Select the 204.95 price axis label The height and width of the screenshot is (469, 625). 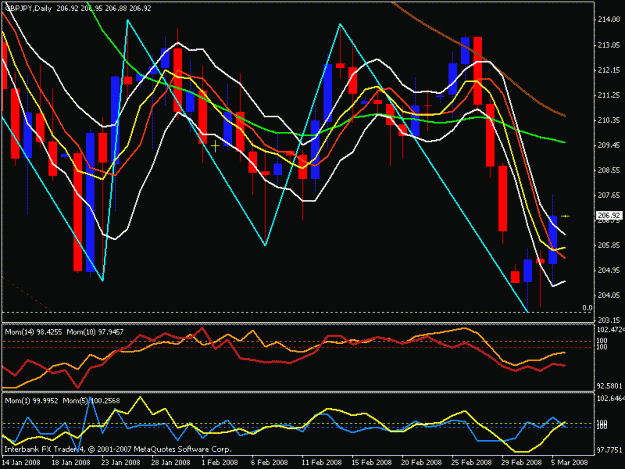609,270
